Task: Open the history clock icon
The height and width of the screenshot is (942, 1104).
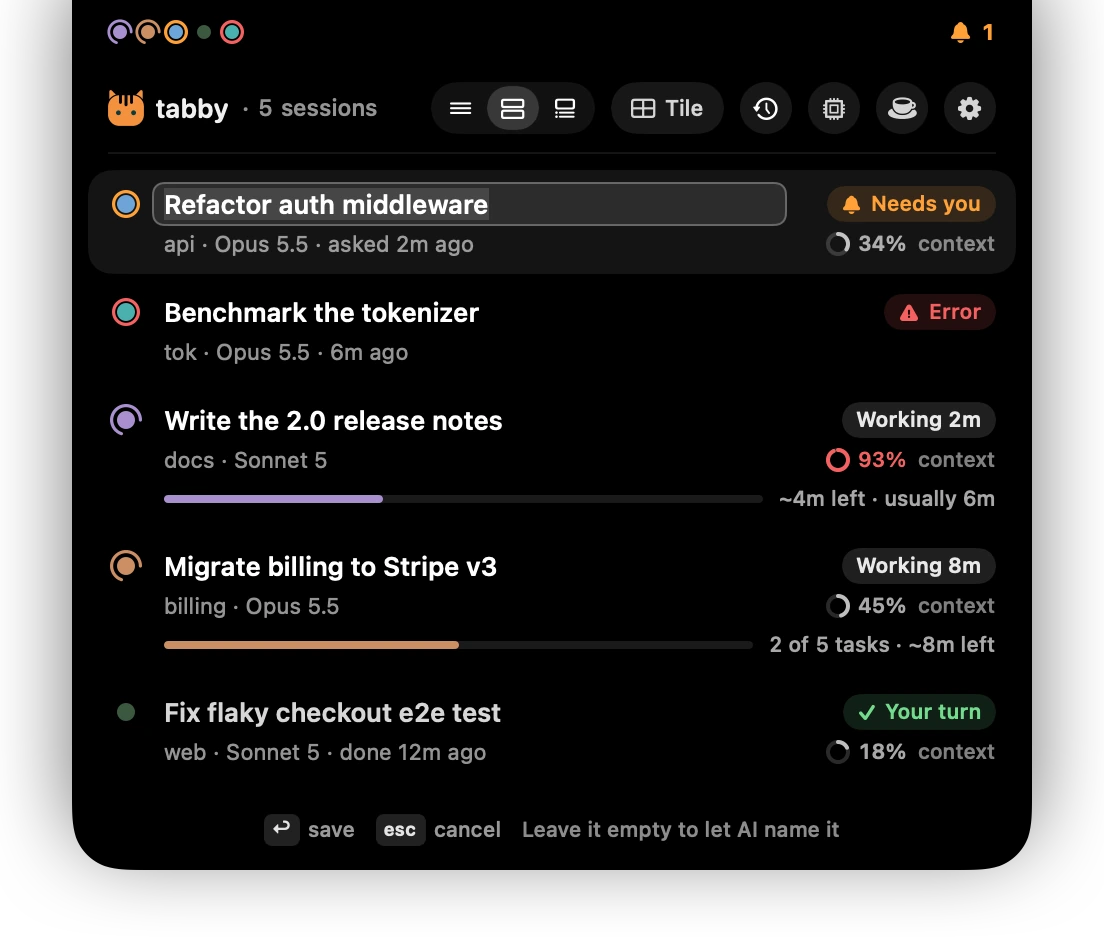Action: (x=765, y=108)
